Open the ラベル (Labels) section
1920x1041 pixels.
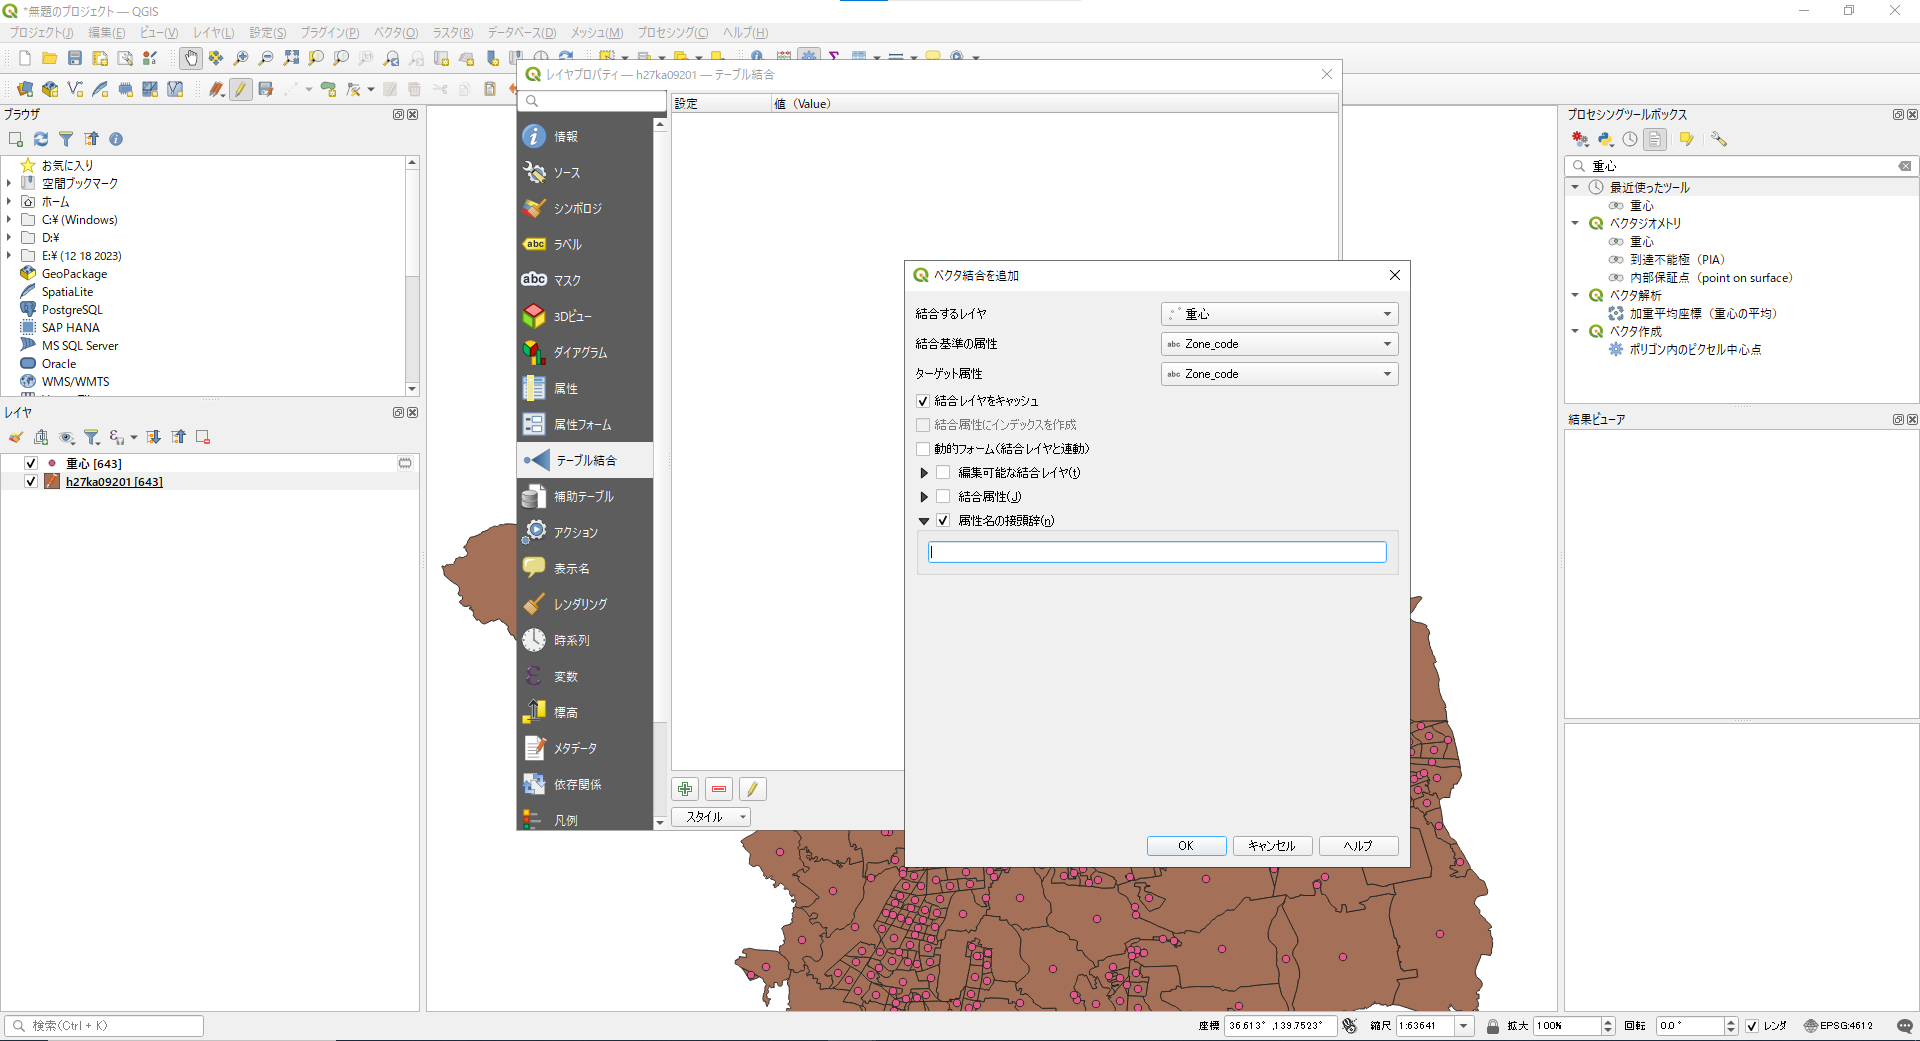coord(567,244)
